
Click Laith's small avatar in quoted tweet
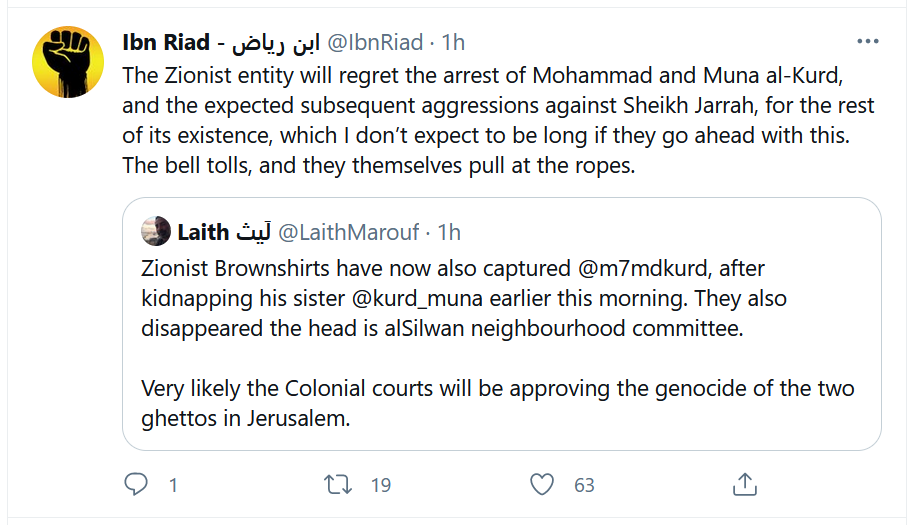(155, 232)
